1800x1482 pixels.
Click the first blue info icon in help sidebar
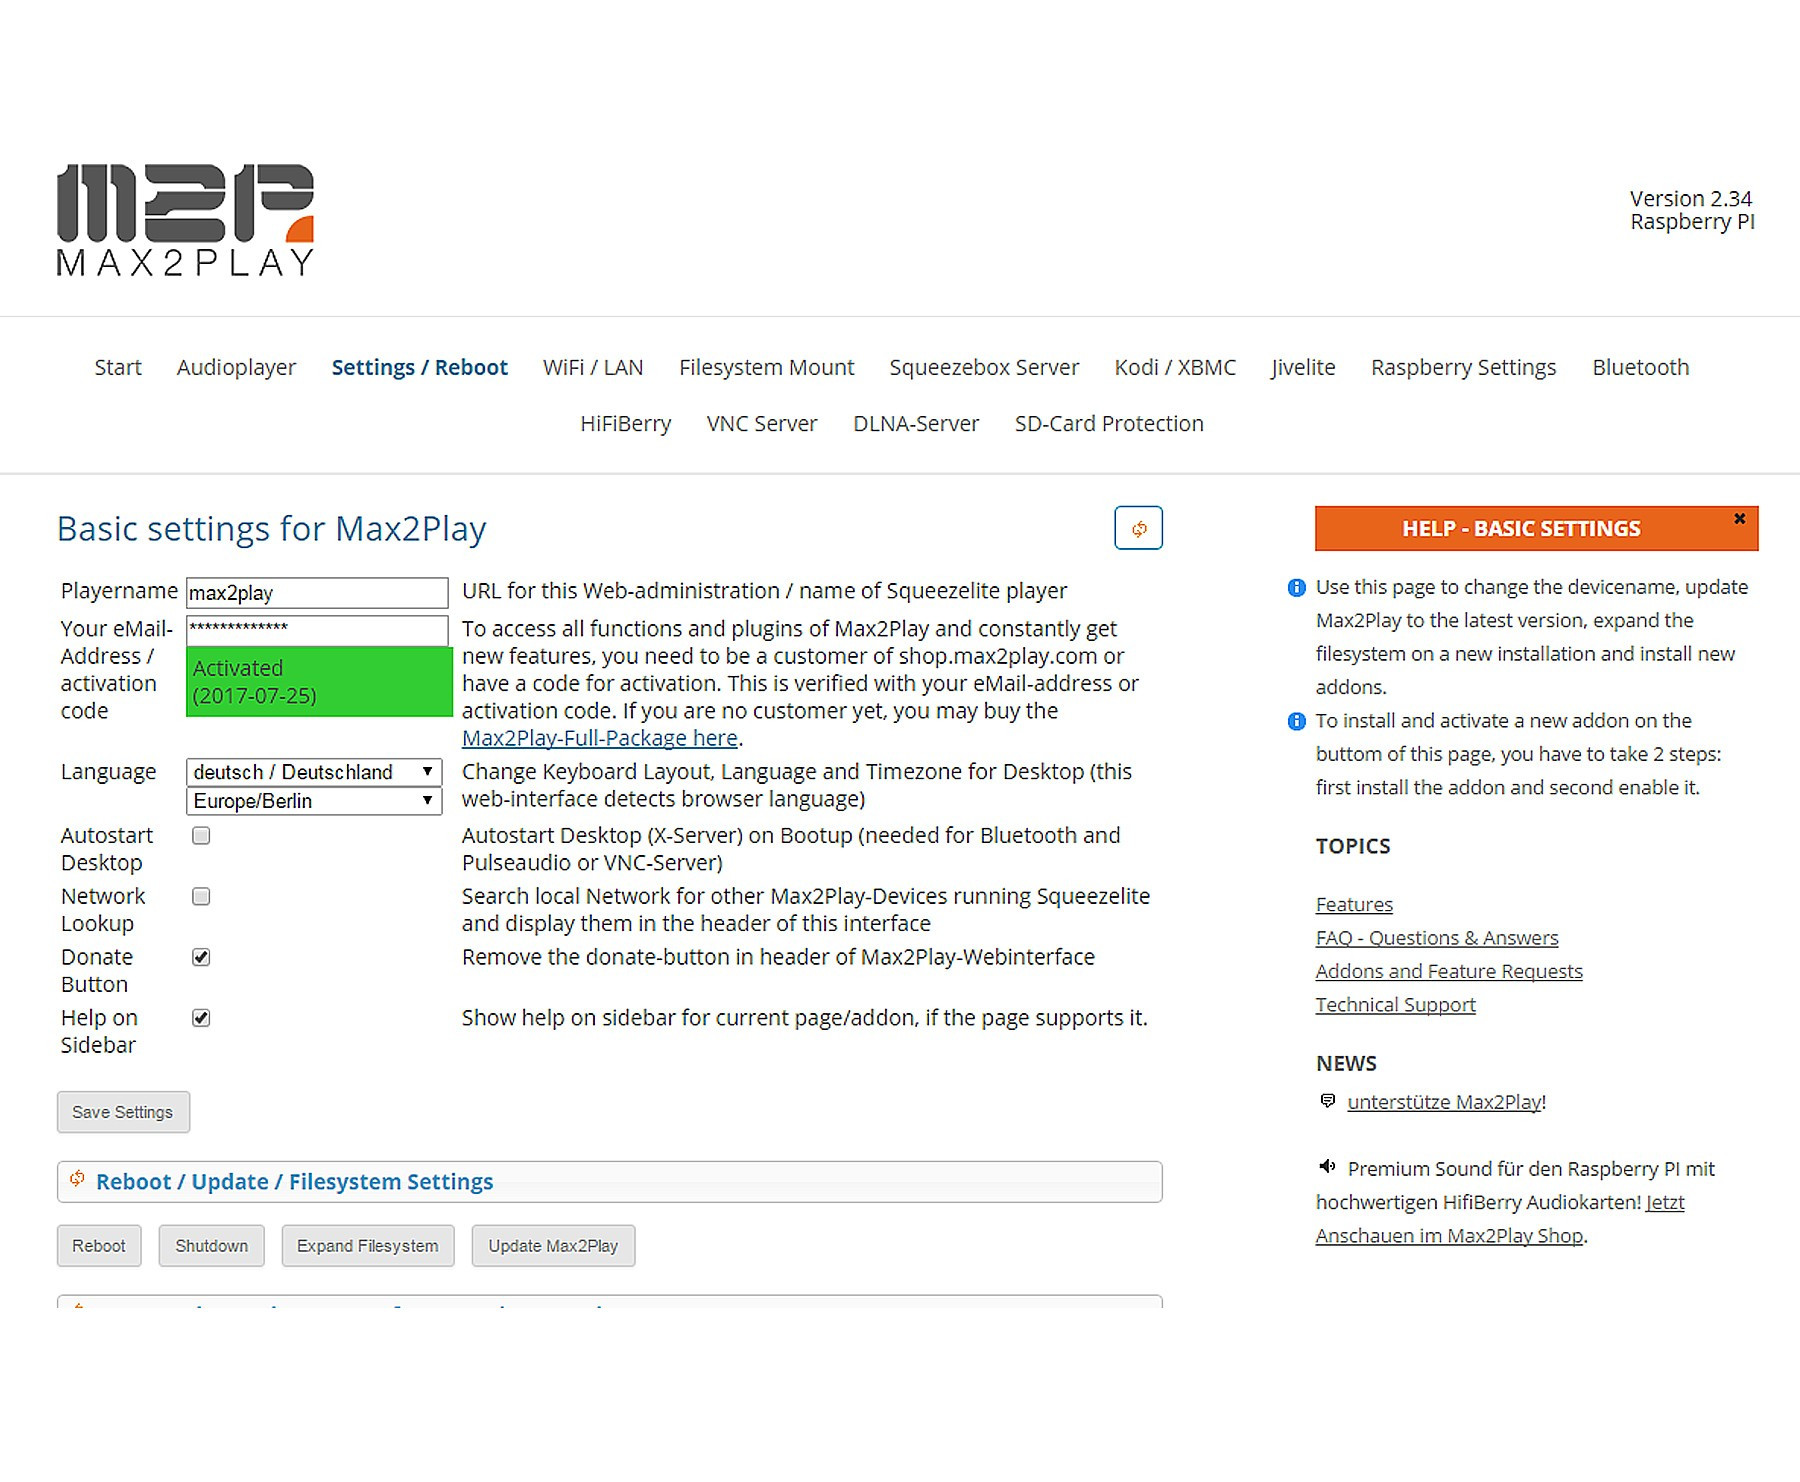coord(1296,588)
